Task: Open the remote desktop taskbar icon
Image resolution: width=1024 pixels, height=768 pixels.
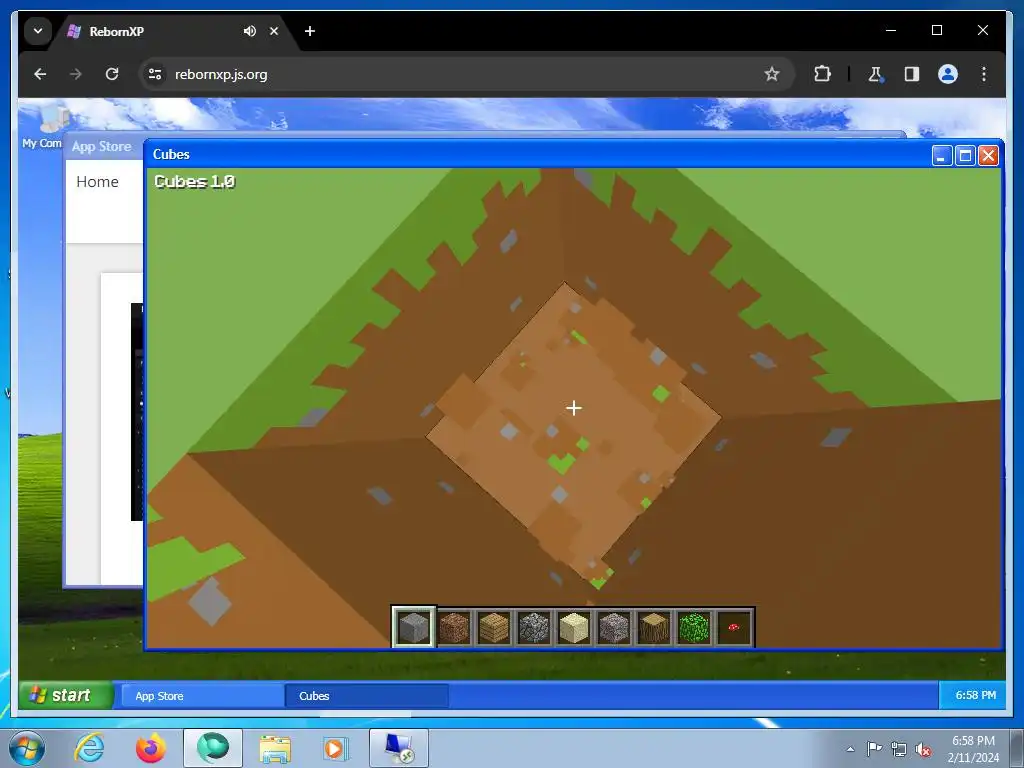Action: [399, 748]
